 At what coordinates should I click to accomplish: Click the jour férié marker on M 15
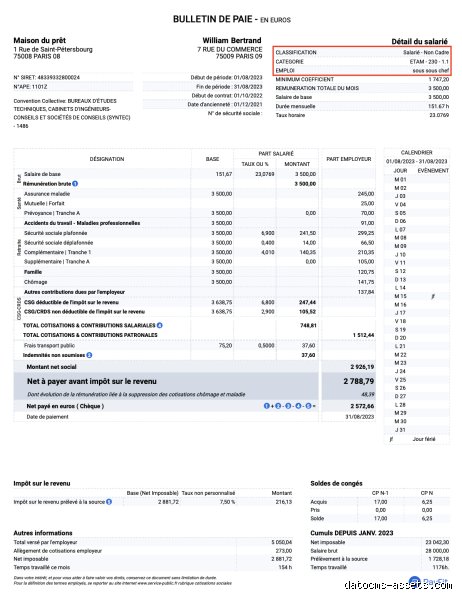tap(433, 297)
